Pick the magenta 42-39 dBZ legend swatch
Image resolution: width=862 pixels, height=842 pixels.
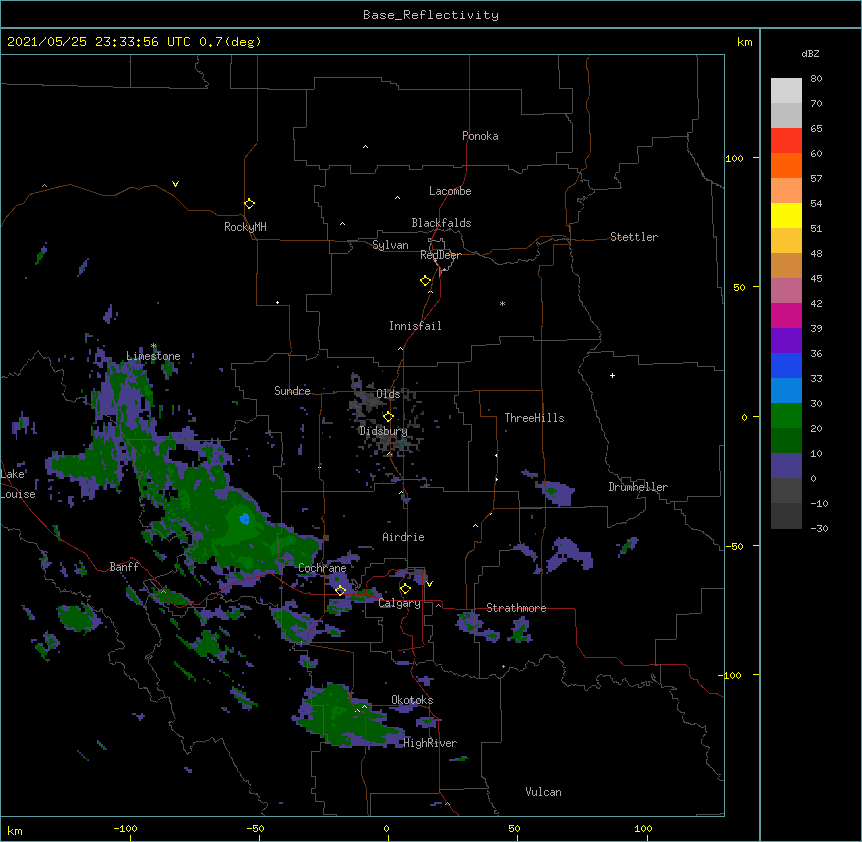[x=786, y=315]
